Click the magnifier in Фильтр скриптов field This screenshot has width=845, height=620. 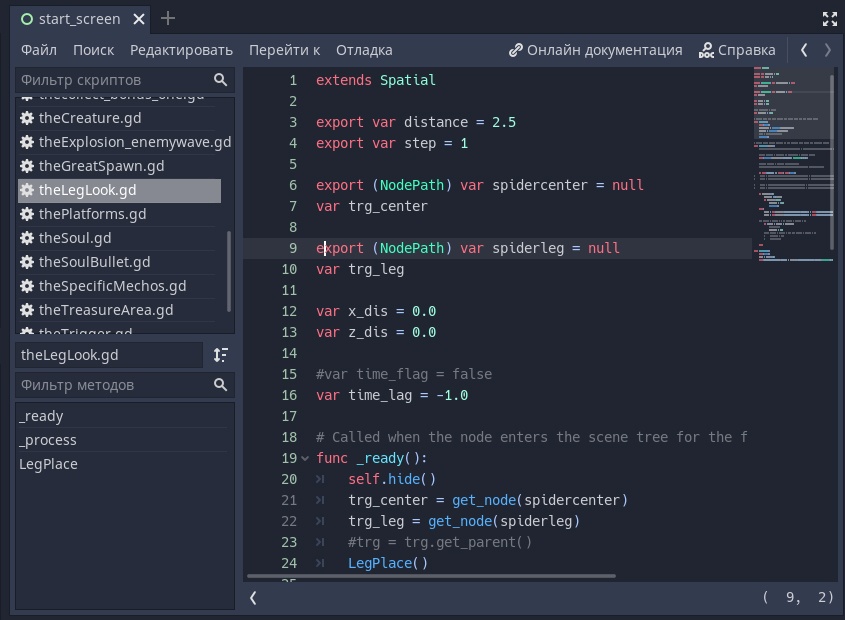pos(218,80)
